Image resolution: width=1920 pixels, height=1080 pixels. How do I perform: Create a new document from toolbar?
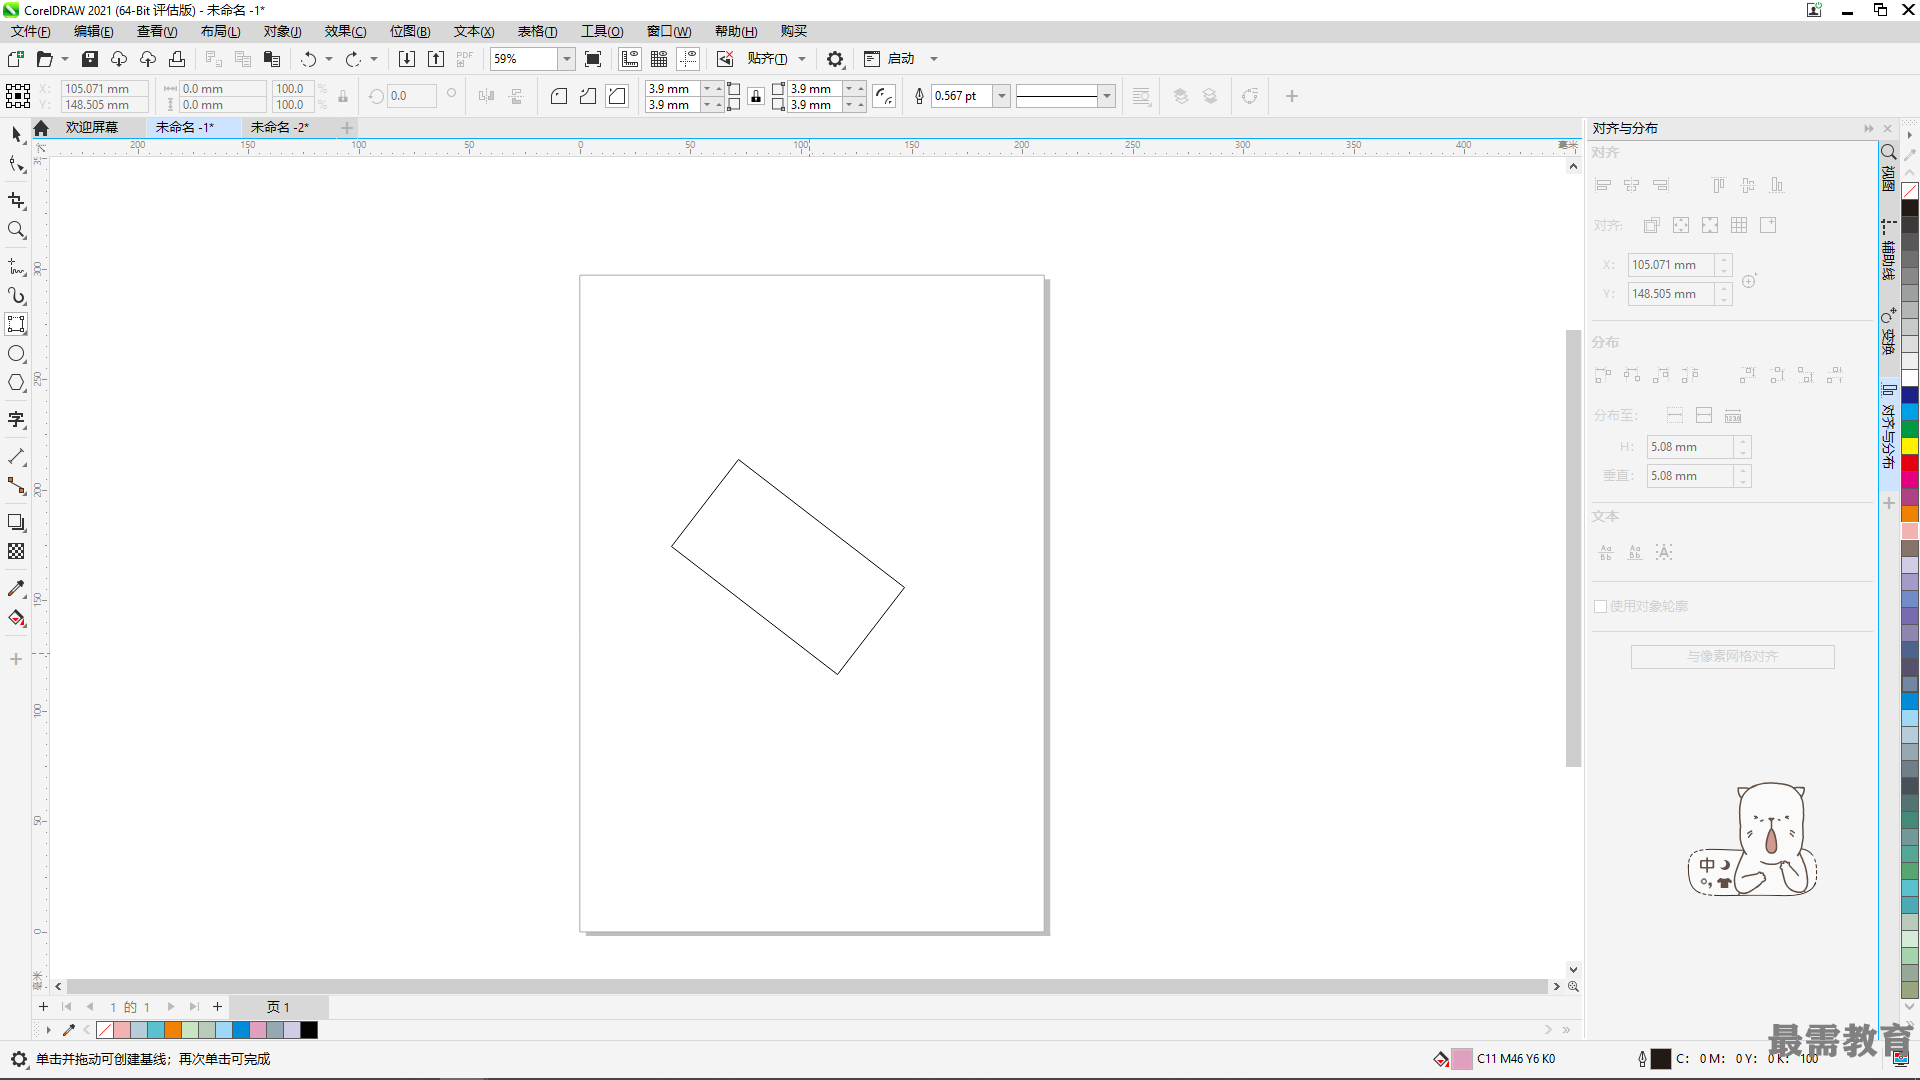click(15, 59)
